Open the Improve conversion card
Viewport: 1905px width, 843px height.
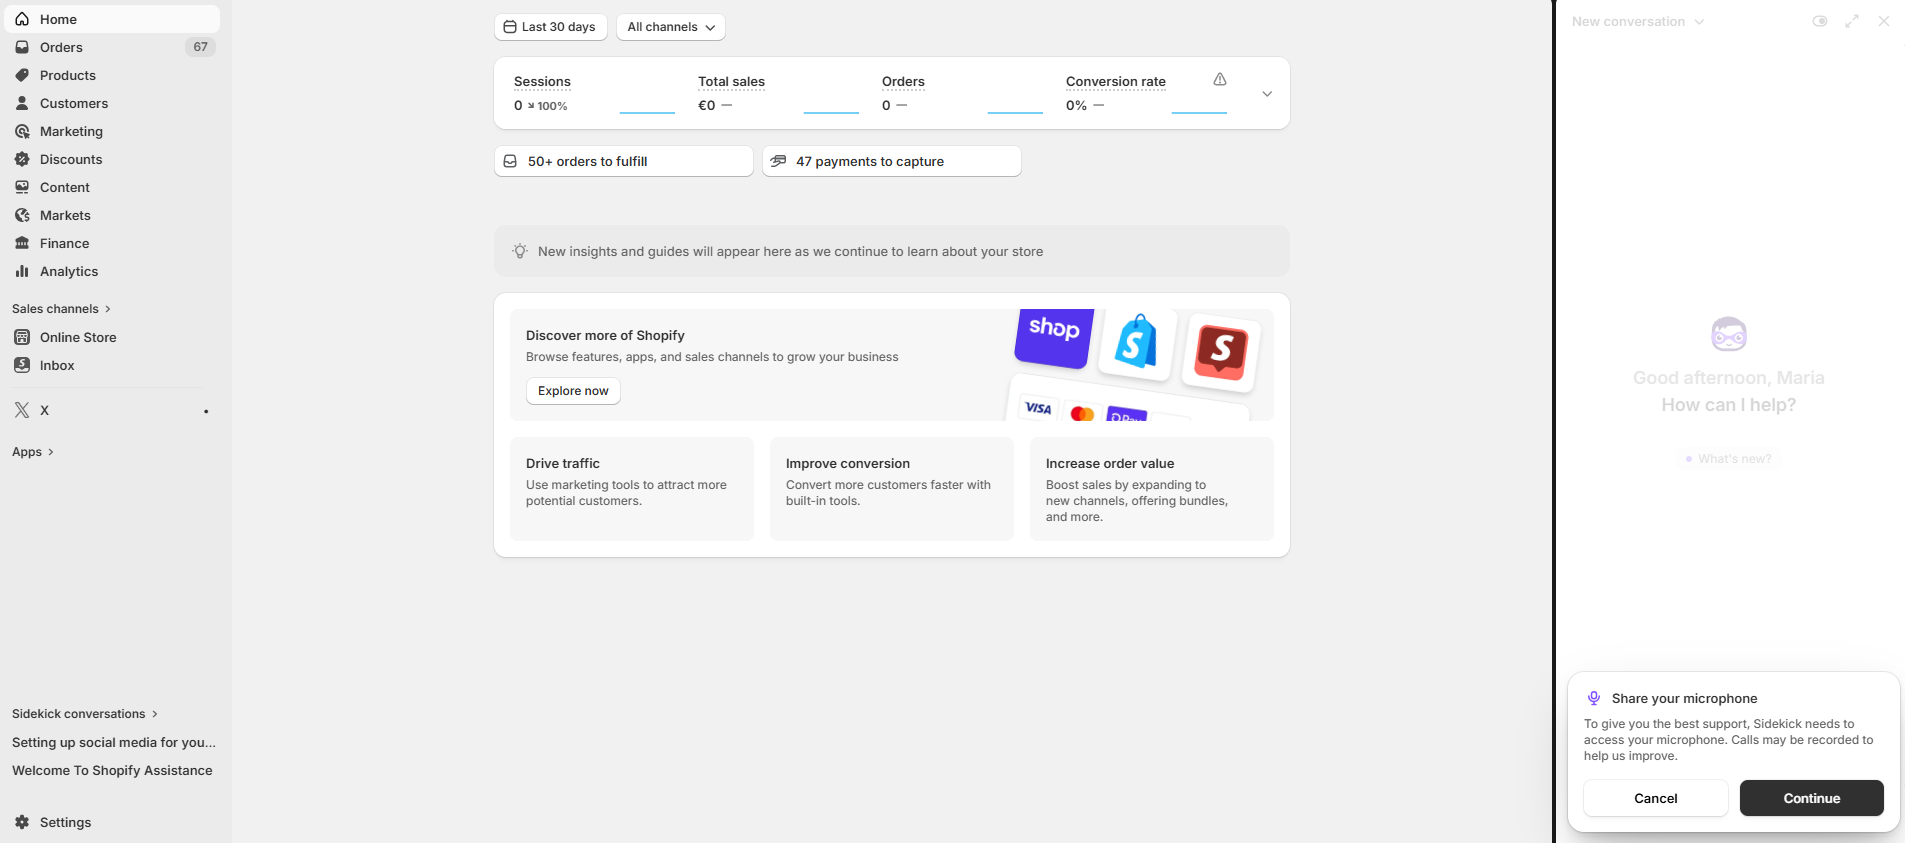[x=892, y=489]
